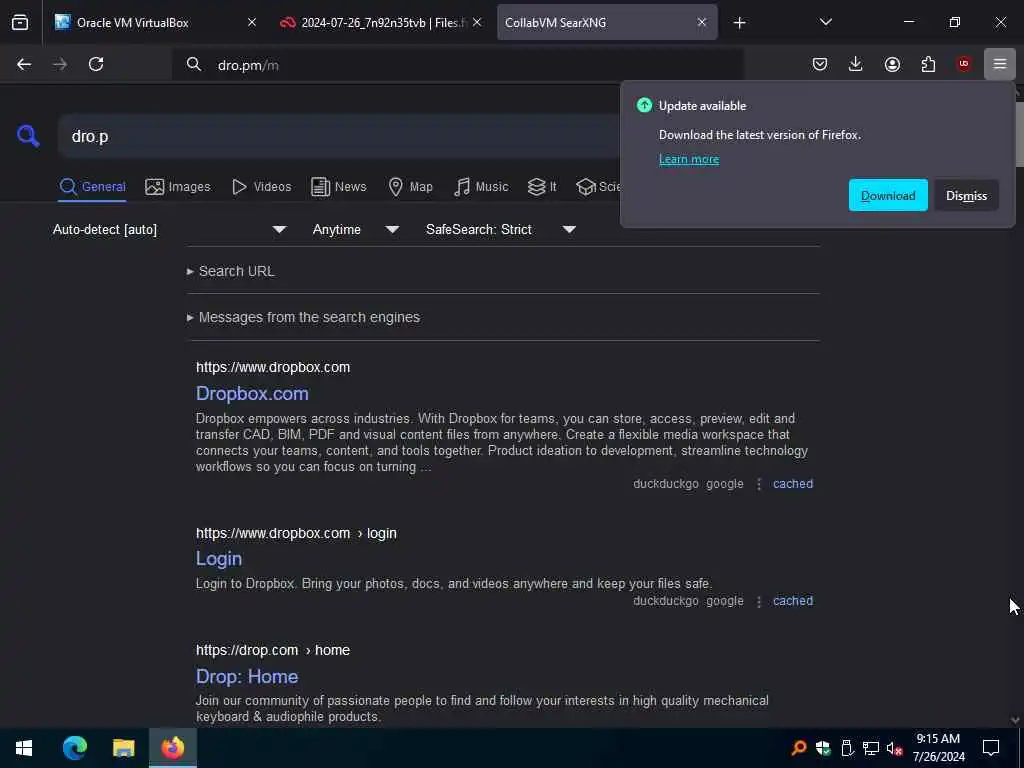Screen dimensions: 1024x768
Task: Open more options dots for Login result
Action: (x=758, y=601)
